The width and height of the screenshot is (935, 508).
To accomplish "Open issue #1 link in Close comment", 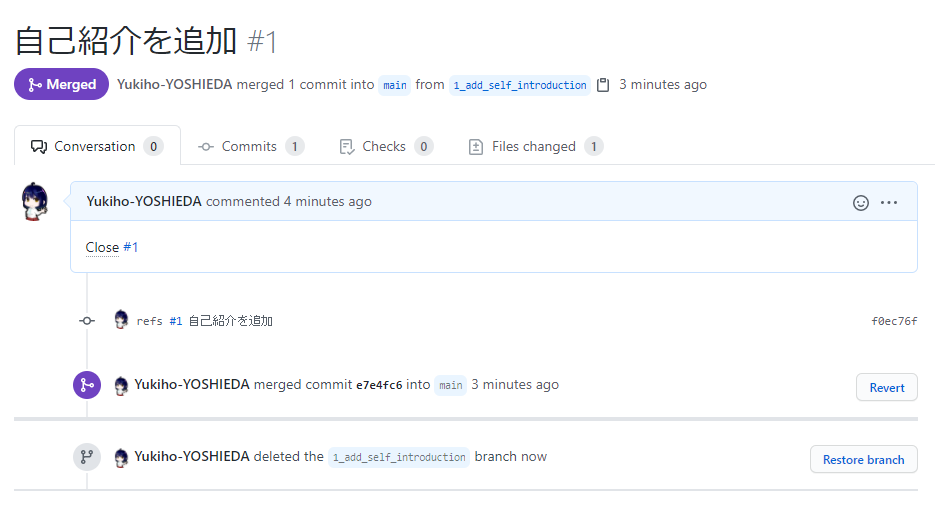I will click(131, 247).
